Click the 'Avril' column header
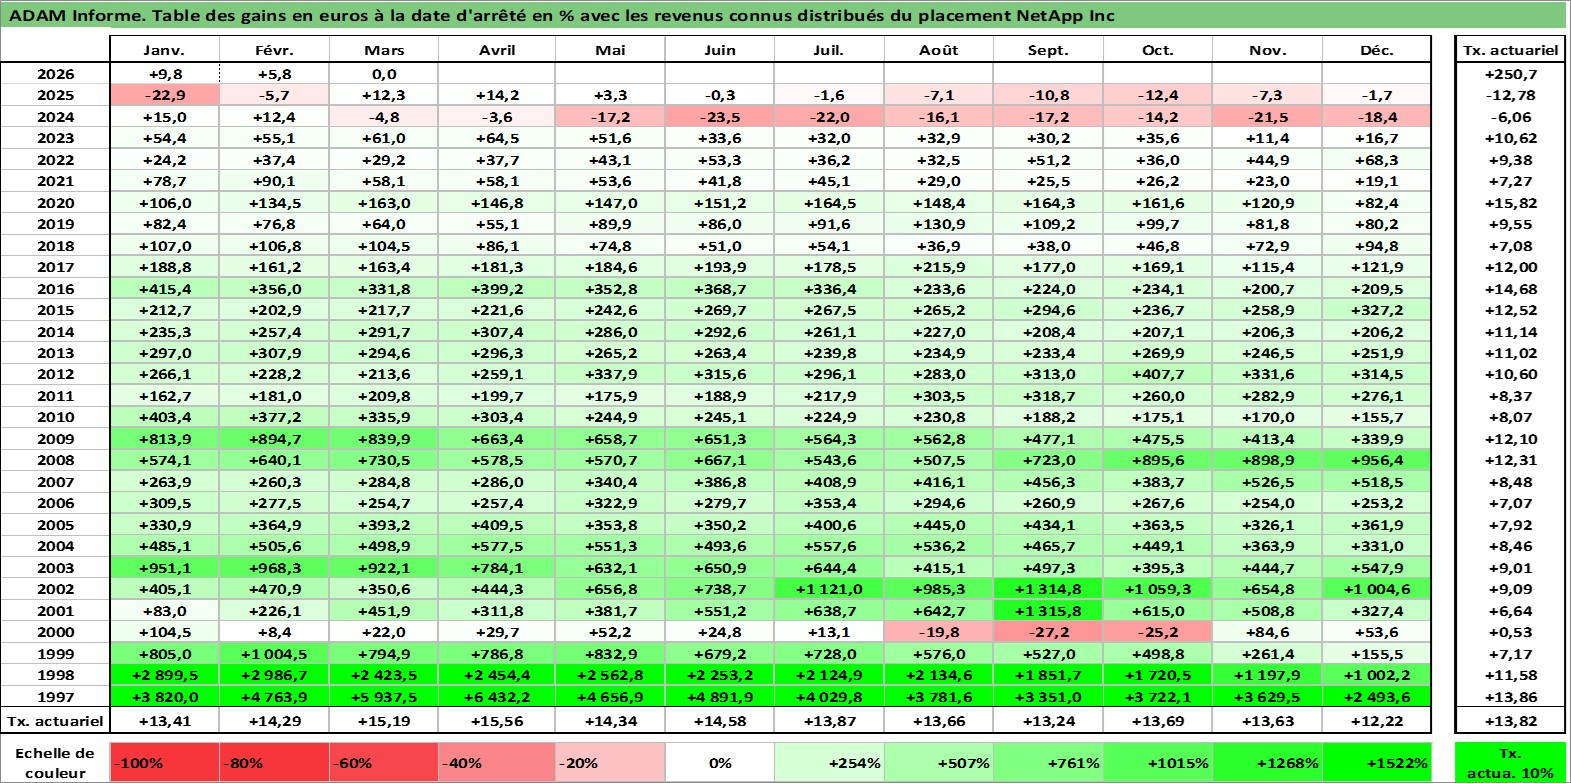The height and width of the screenshot is (783, 1571). point(497,50)
